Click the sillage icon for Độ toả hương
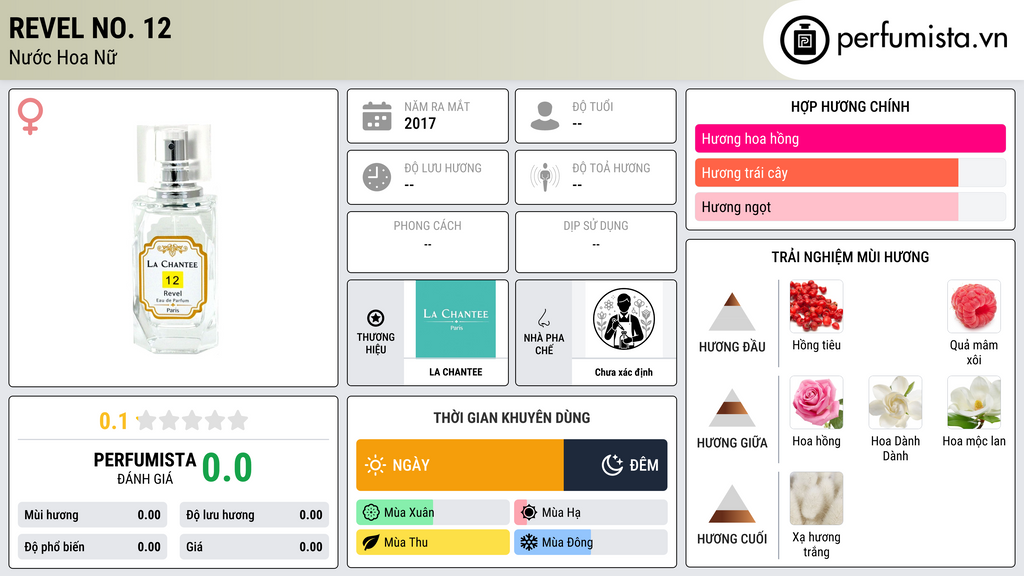Image resolution: width=1024 pixels, height=576 pixels. click(545, 177)
